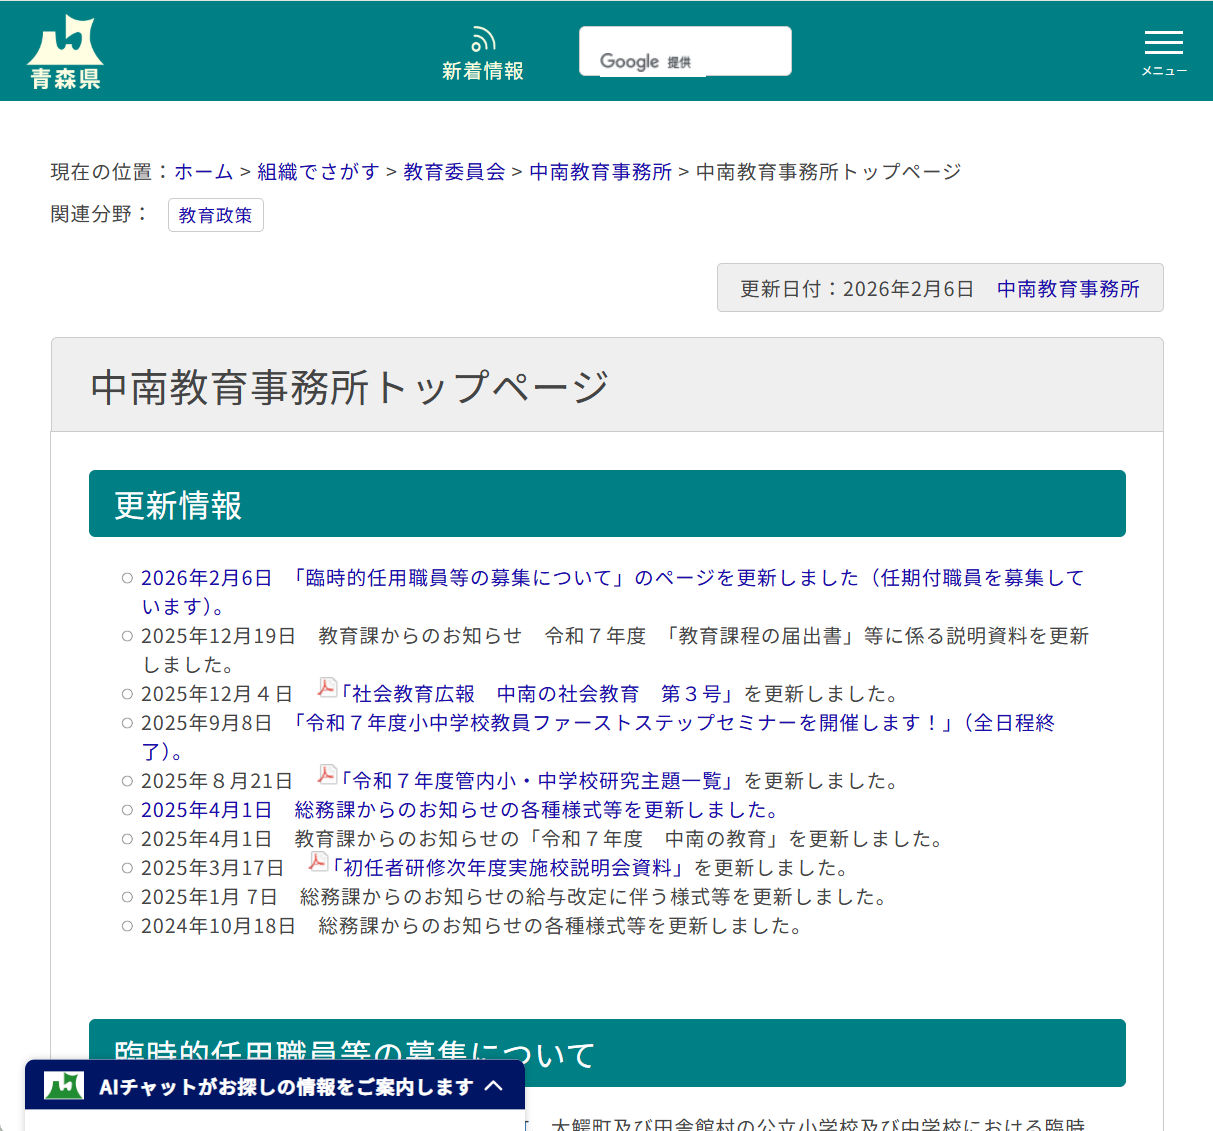Open PDF icon for 初任者研修説明会資料
The width and height of the screenshot is (1213, 1131).
(x=317, y=861)
